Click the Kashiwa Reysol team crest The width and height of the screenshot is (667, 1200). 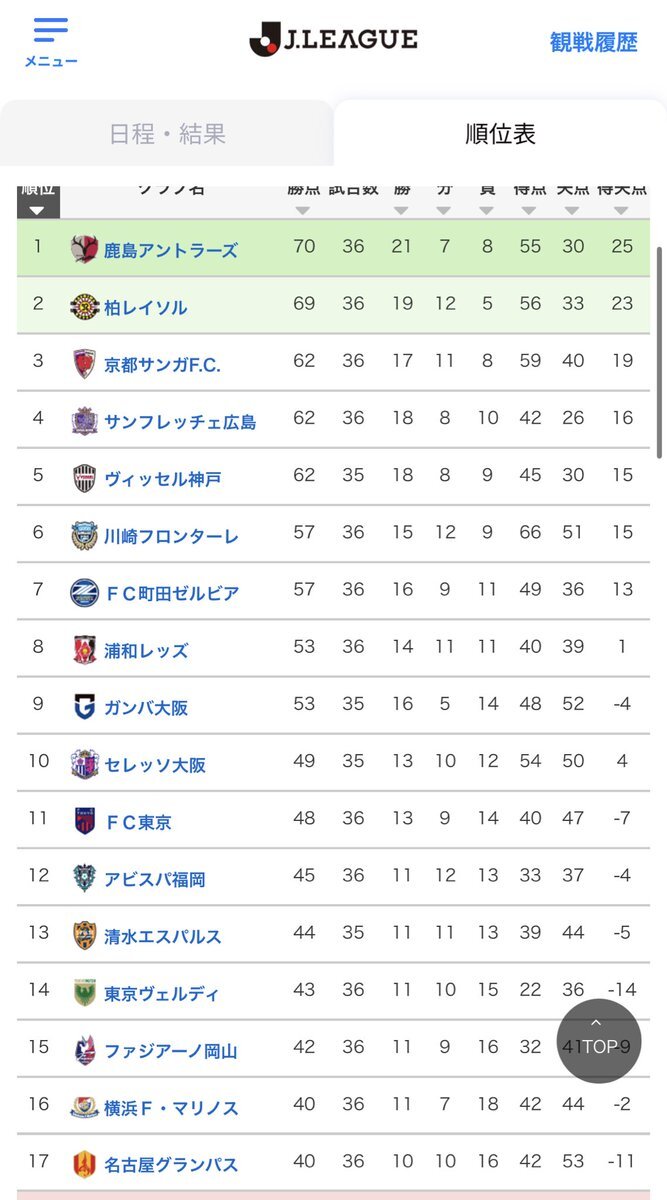click(x=84, y=307)
